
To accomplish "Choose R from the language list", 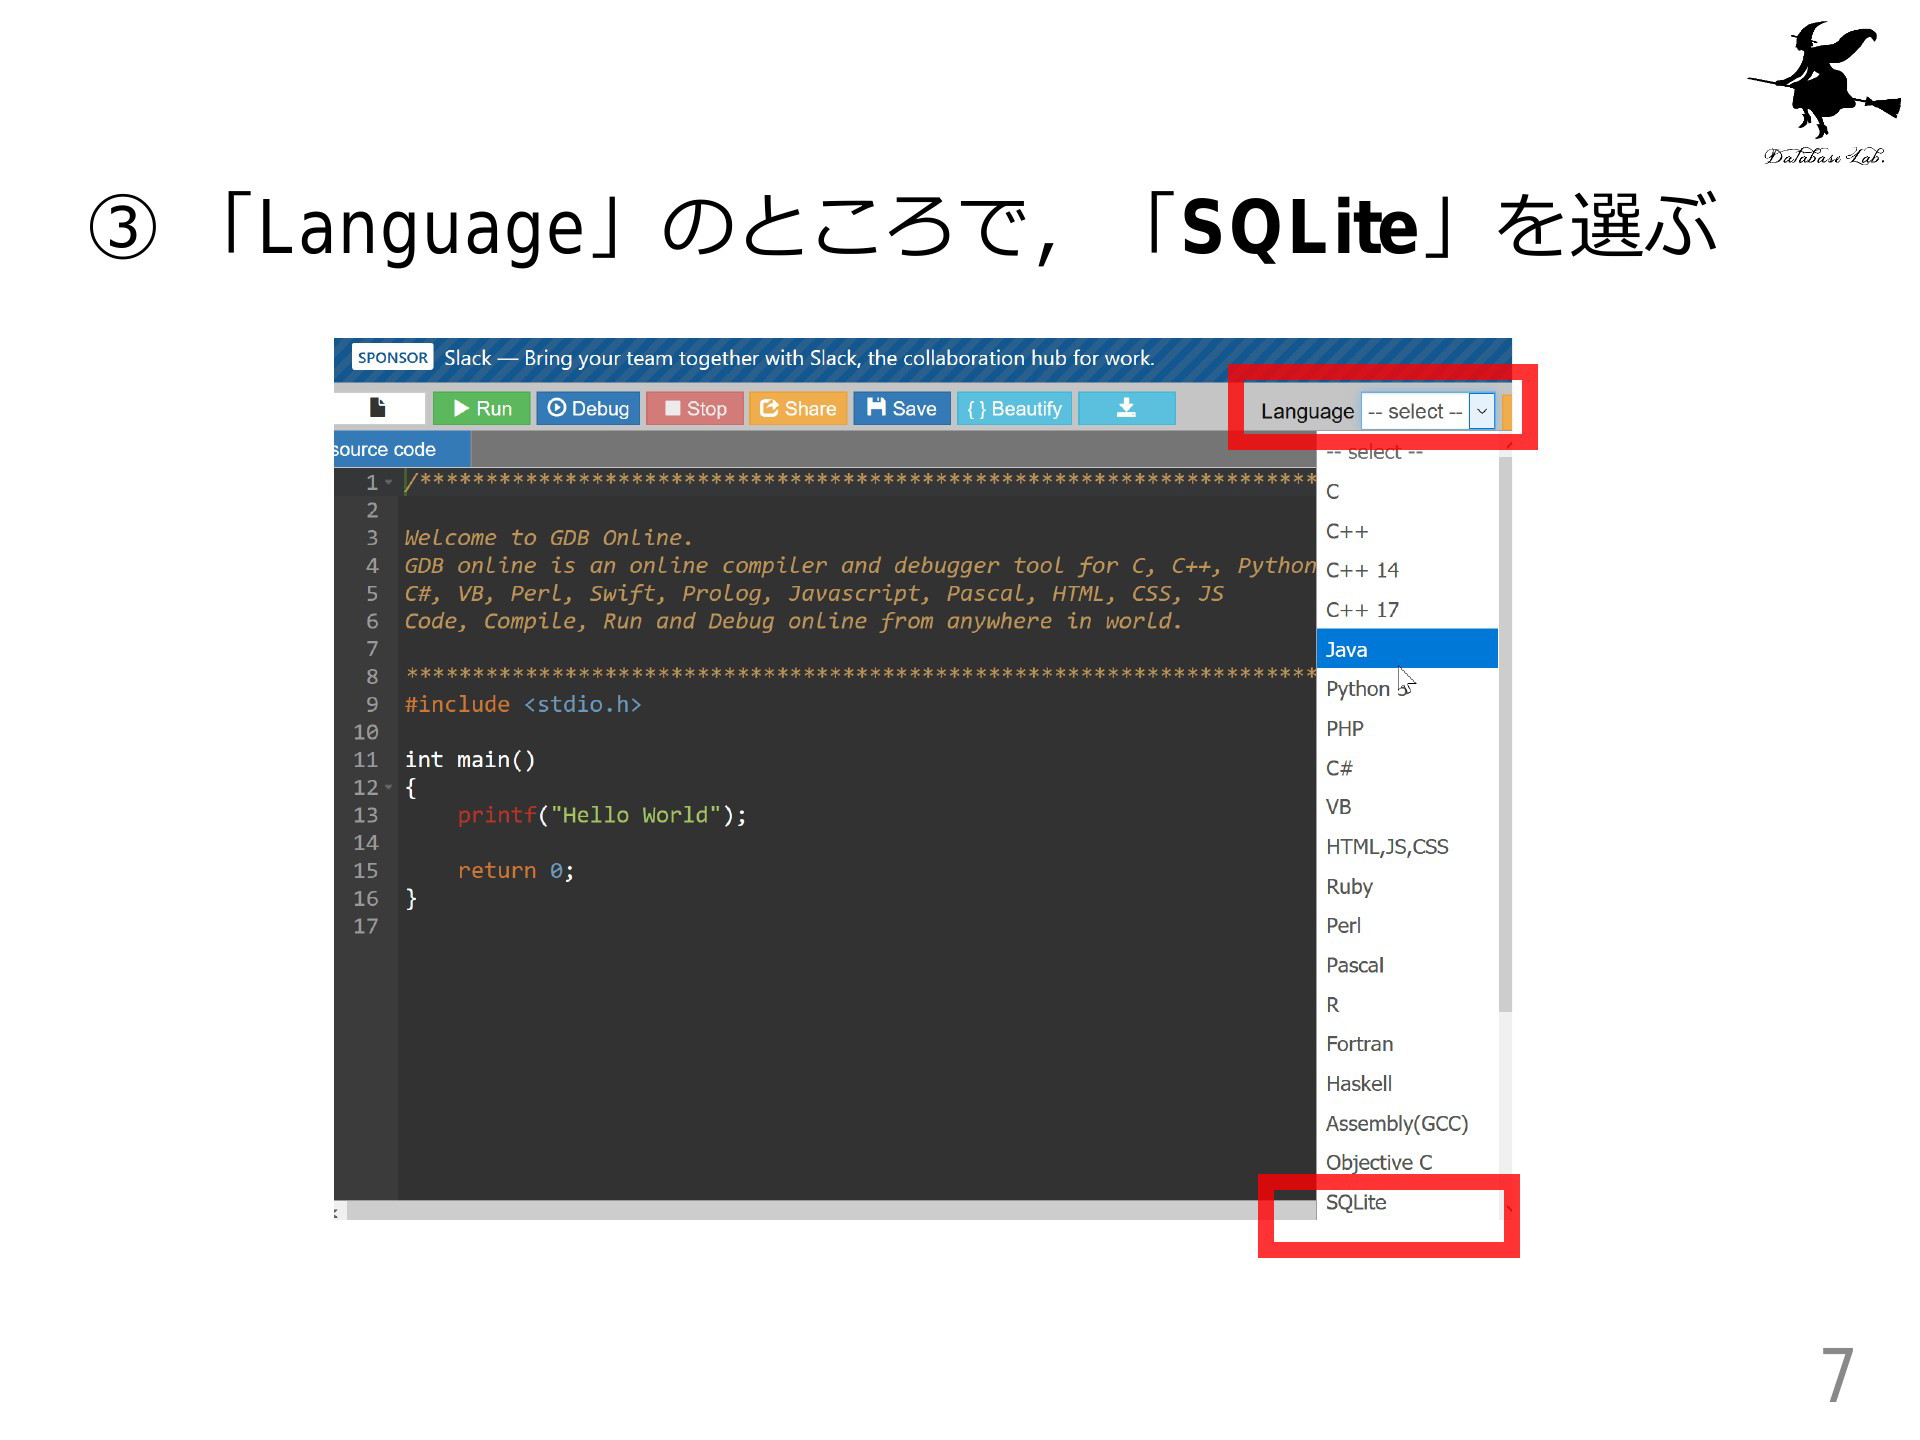I will coord(1407,1005).
